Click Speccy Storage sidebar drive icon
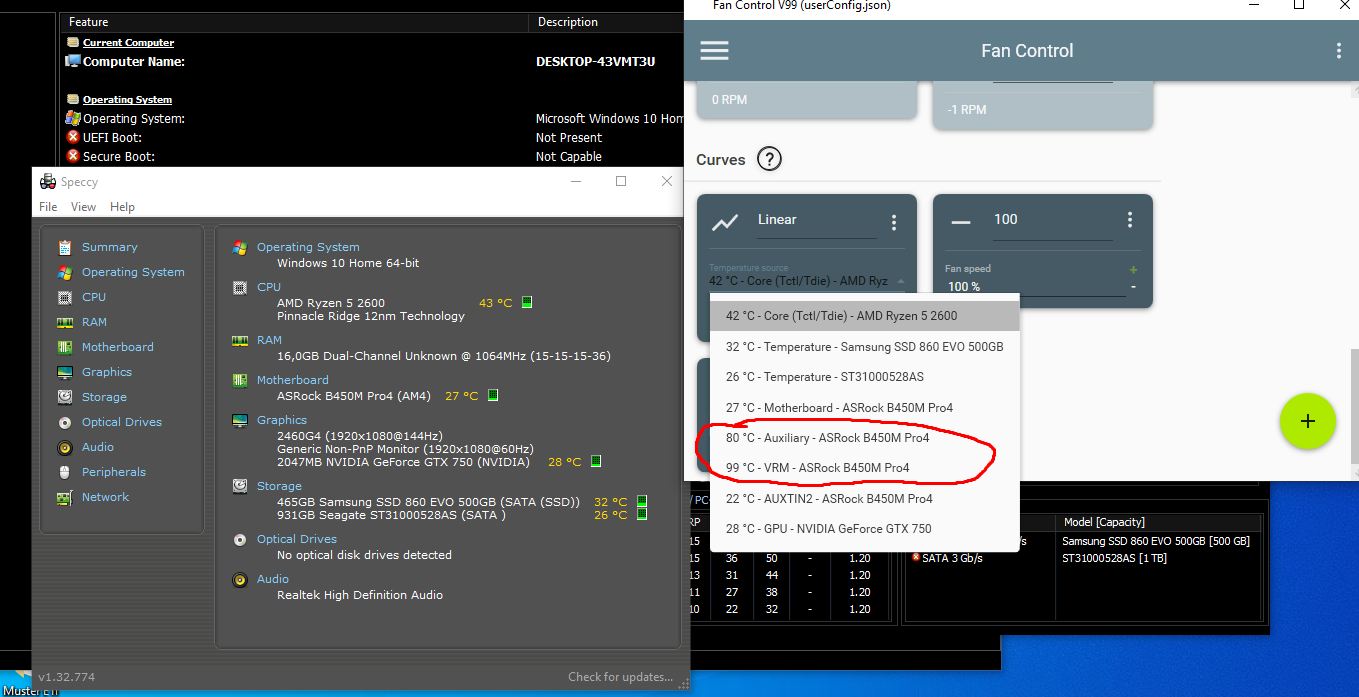1359x697 pixels. point(65,397)
